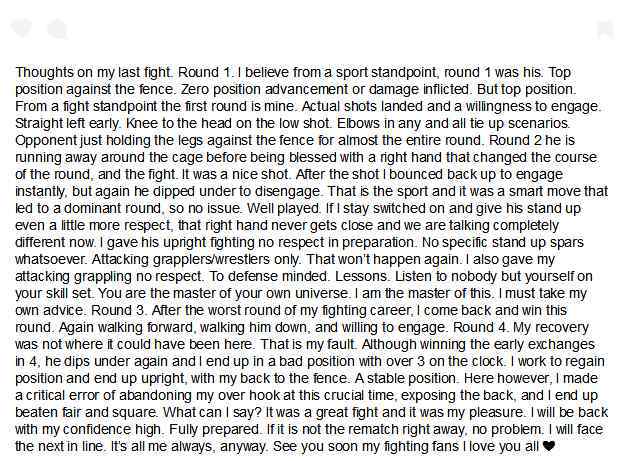The width and height of the screenshot is (625, 461).
Task: Click the phrase "A stable position."
Action: click(x=407, y=378)
